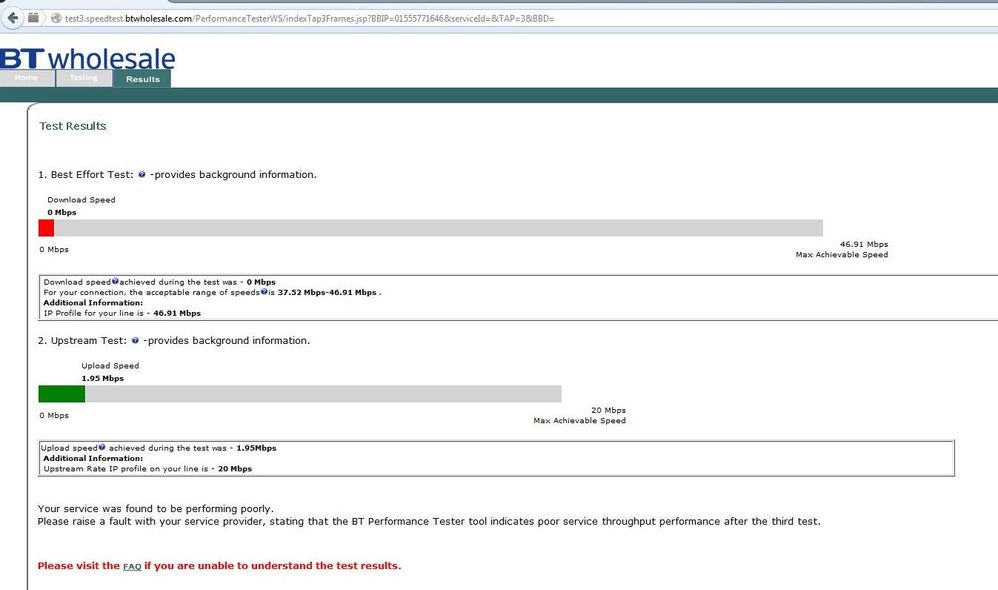Click 'IP Profile for your line is' text
The width and height of the screenshot is (998, 590).
pos(94,313)
